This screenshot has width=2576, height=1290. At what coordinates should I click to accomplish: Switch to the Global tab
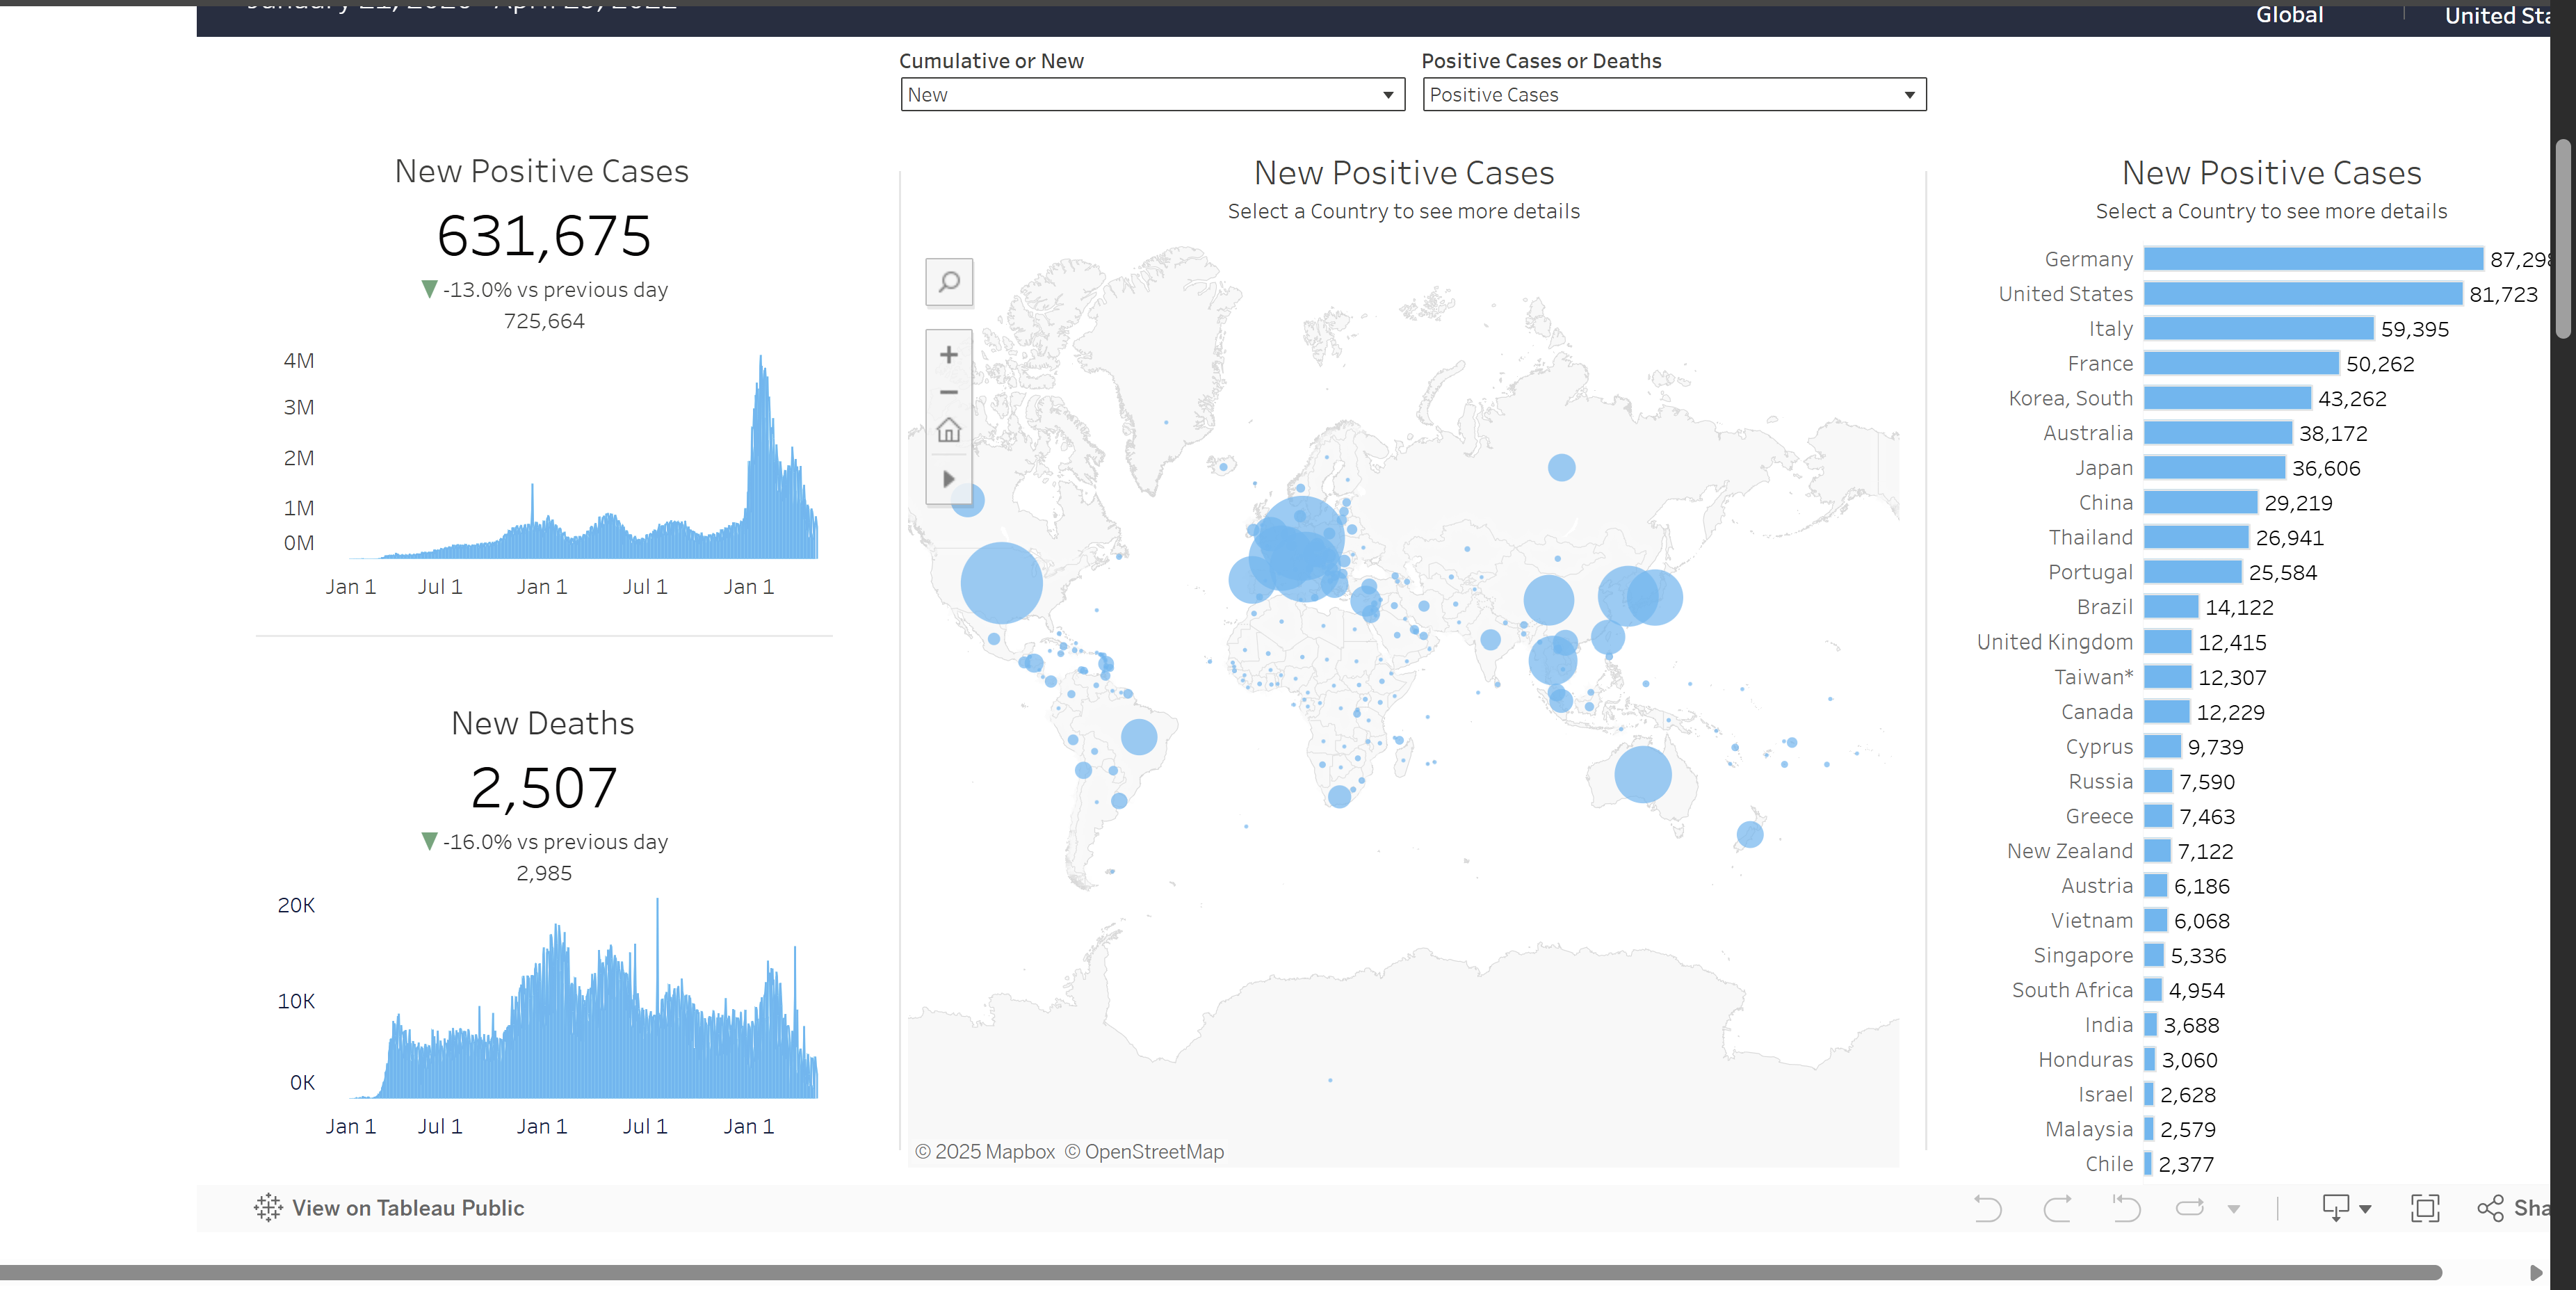(x=2289, y=15)
